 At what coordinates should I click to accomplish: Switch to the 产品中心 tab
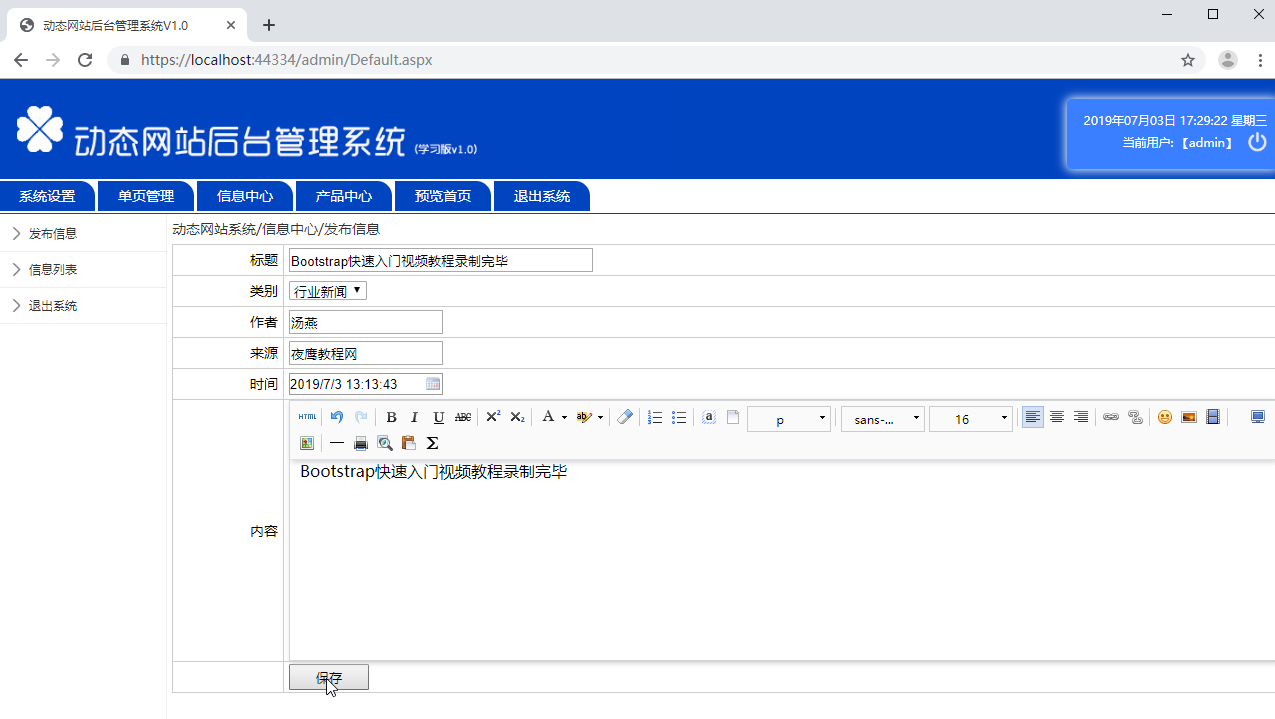coord(344,196)
